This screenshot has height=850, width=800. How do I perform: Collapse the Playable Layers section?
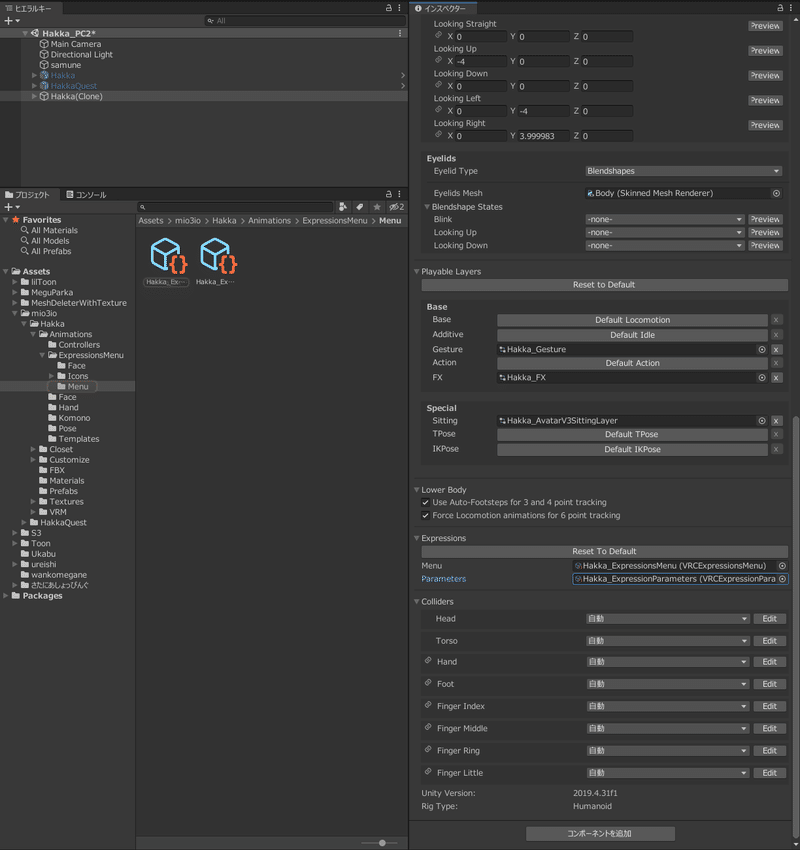[417, 272]
